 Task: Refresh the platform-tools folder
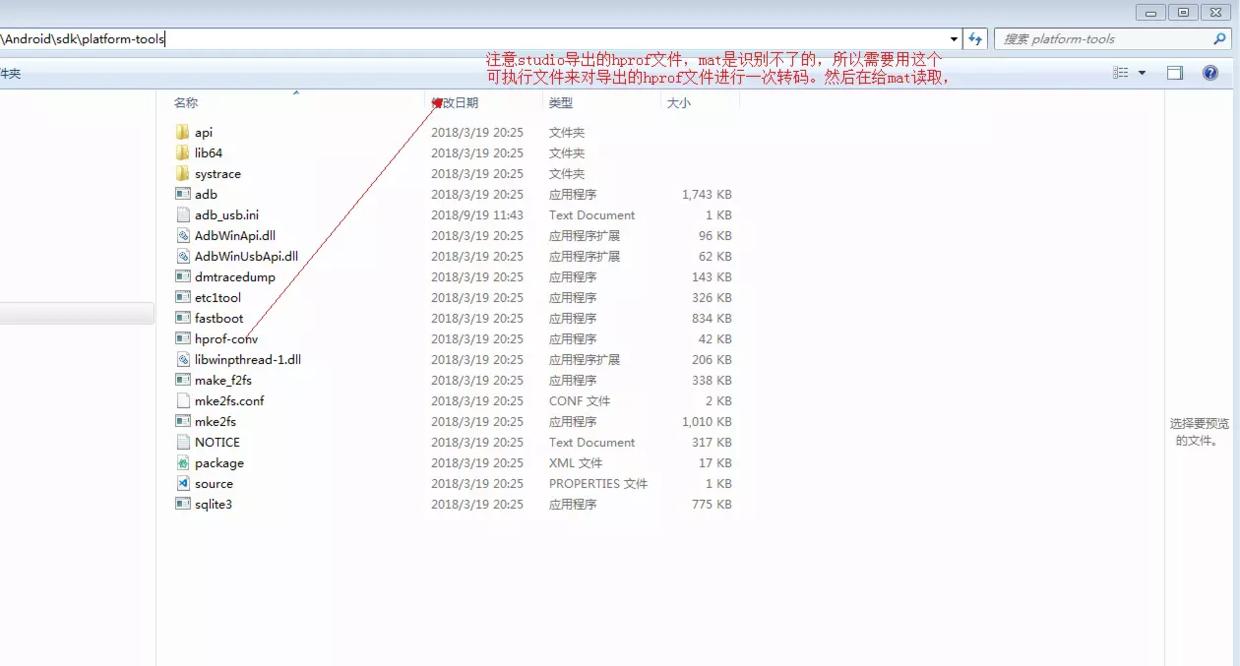(975, 37)
